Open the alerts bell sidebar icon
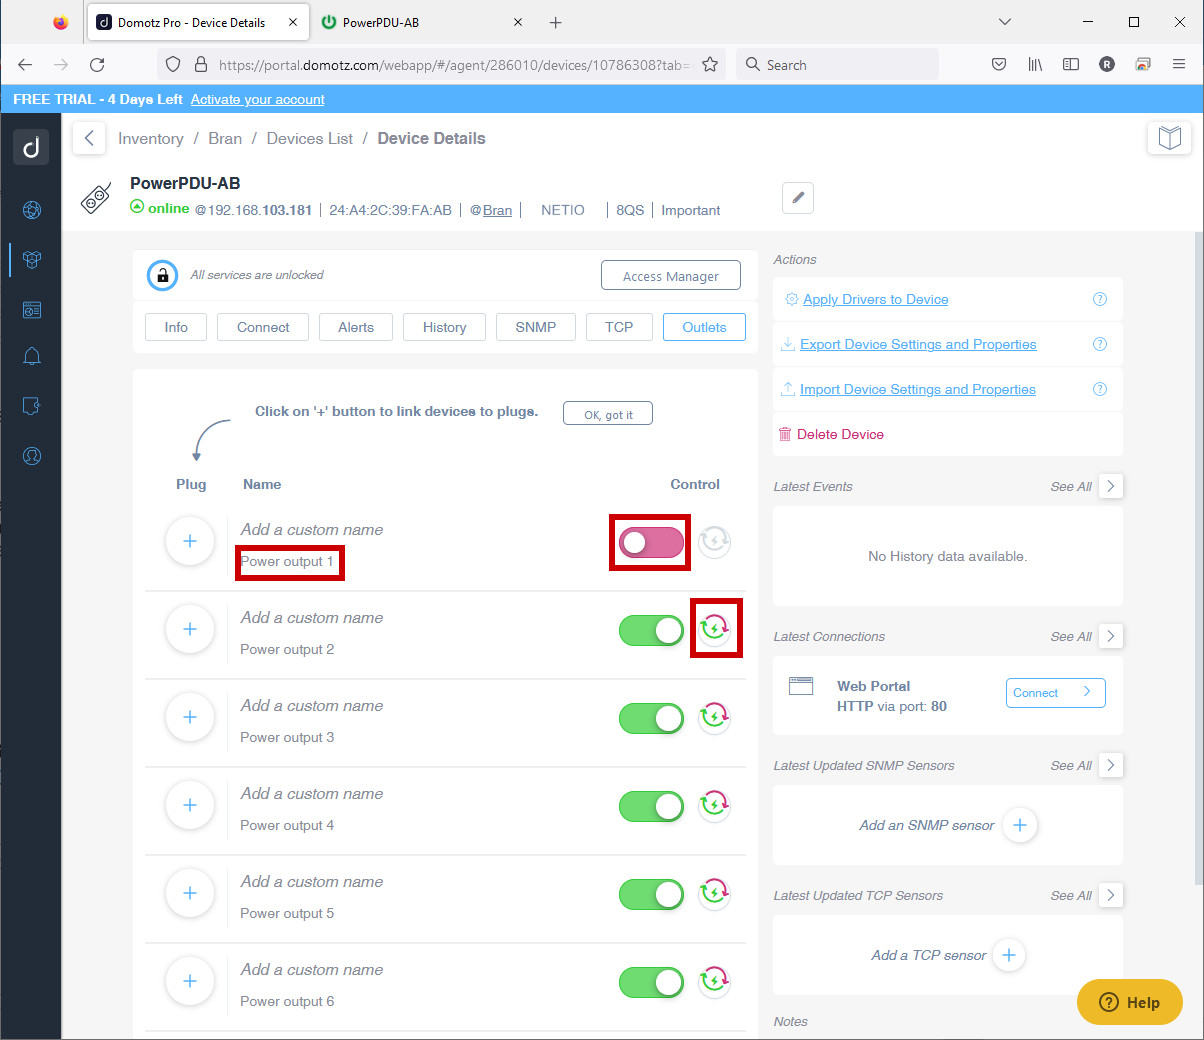Viewport: 1204px width, 1040px height. point(32,356)
